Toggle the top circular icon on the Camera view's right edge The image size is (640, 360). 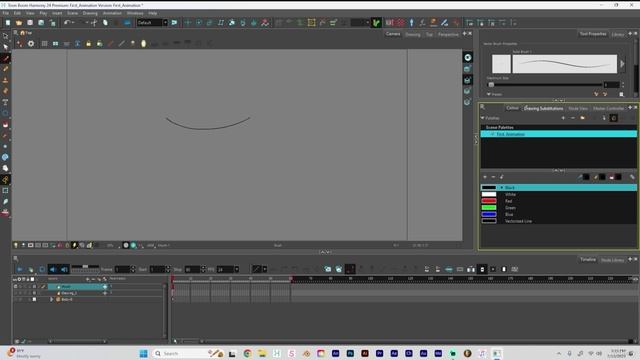click(468, 58)
